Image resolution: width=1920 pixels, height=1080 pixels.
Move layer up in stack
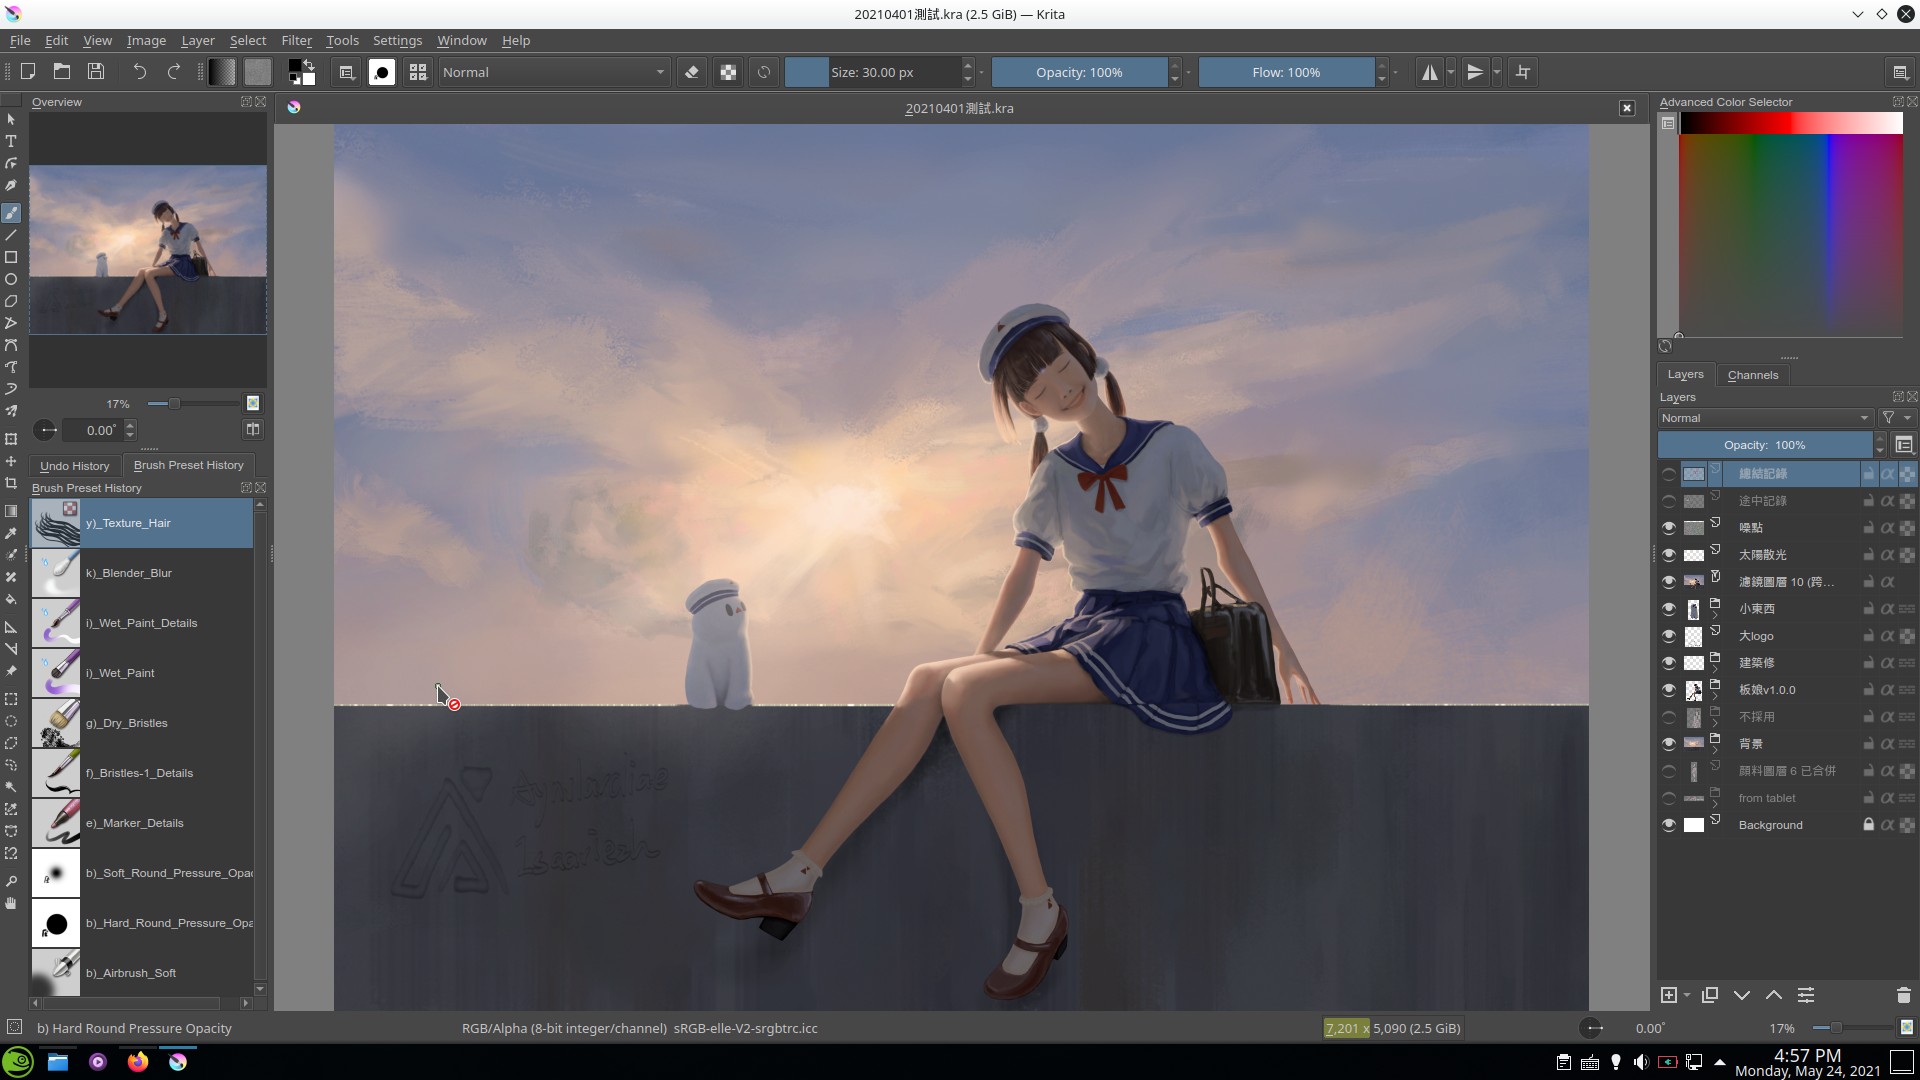tap(1774, 995)
